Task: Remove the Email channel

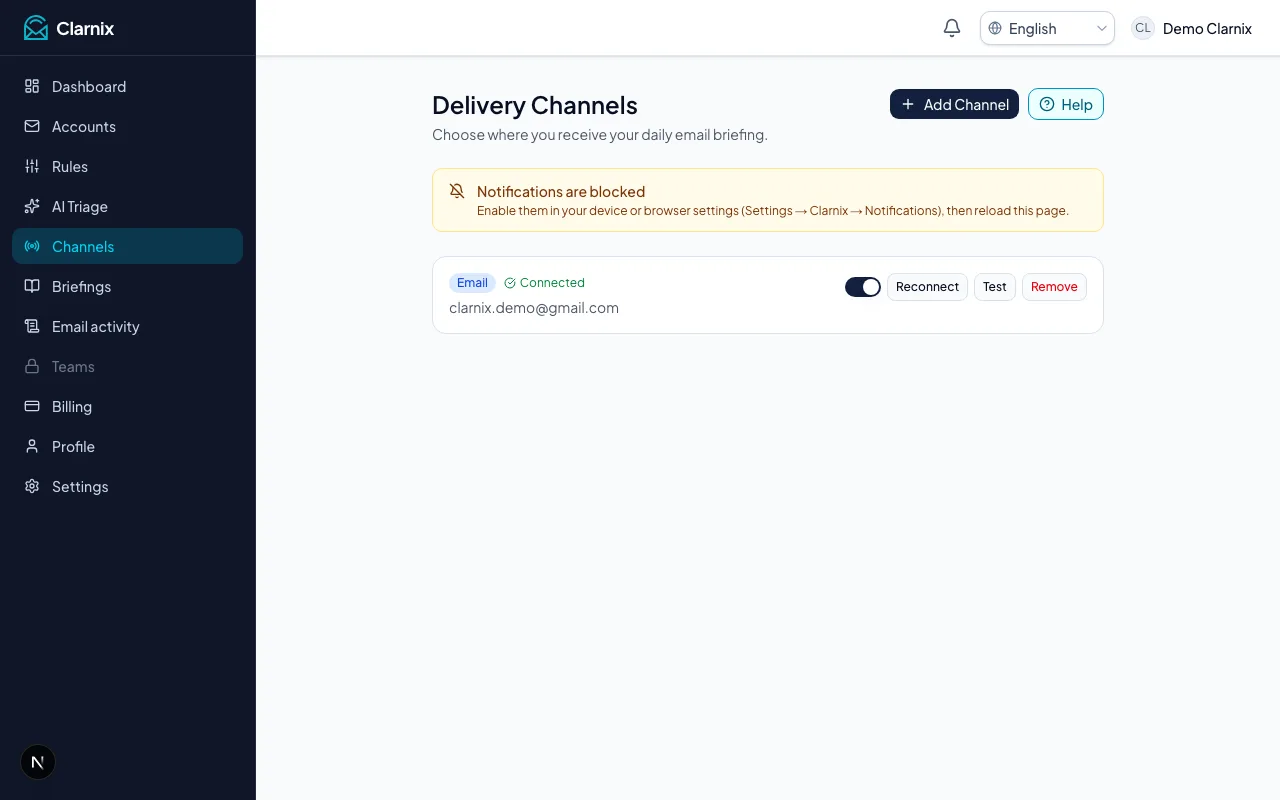Action: [1054, 287]
